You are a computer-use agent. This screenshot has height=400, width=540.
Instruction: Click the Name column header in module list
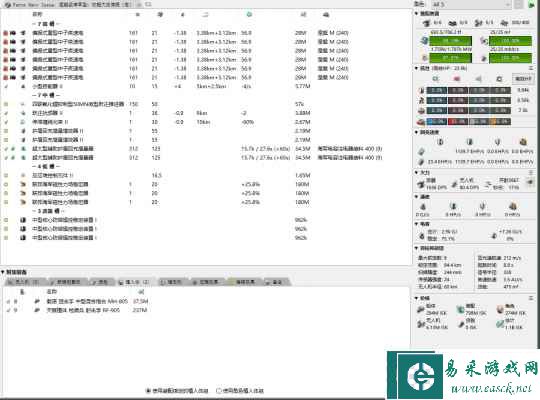point(38,14)
